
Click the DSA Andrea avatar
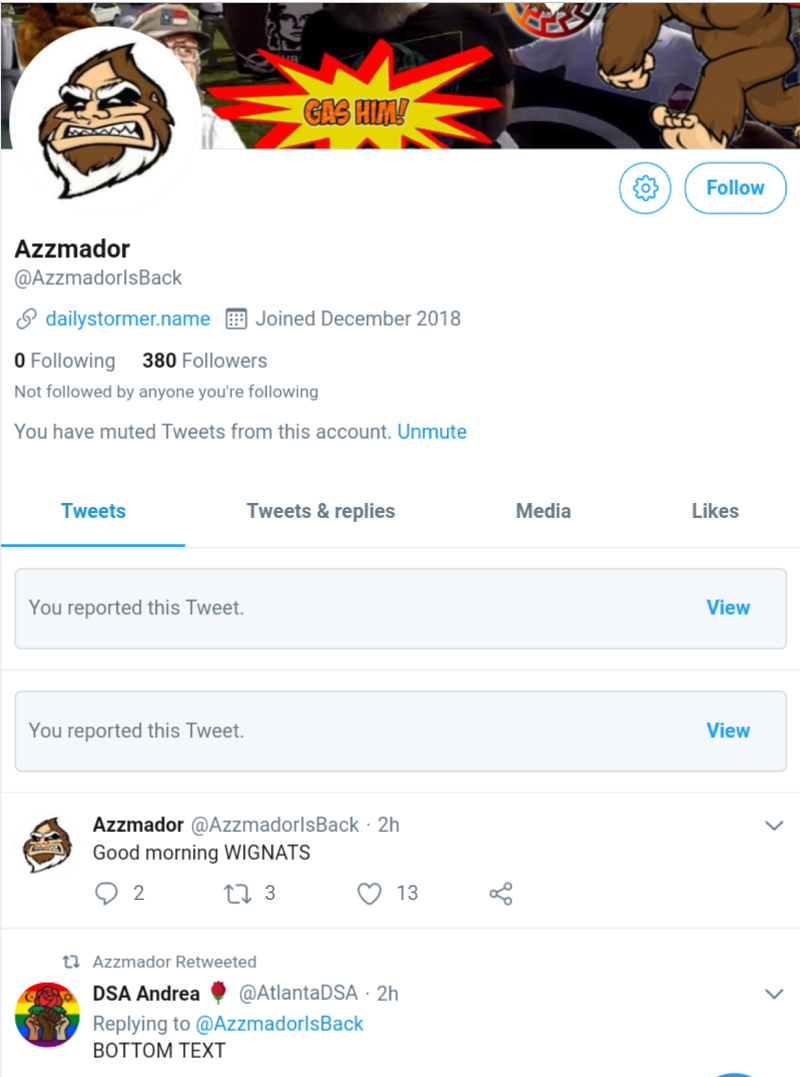click(48, 1014)
